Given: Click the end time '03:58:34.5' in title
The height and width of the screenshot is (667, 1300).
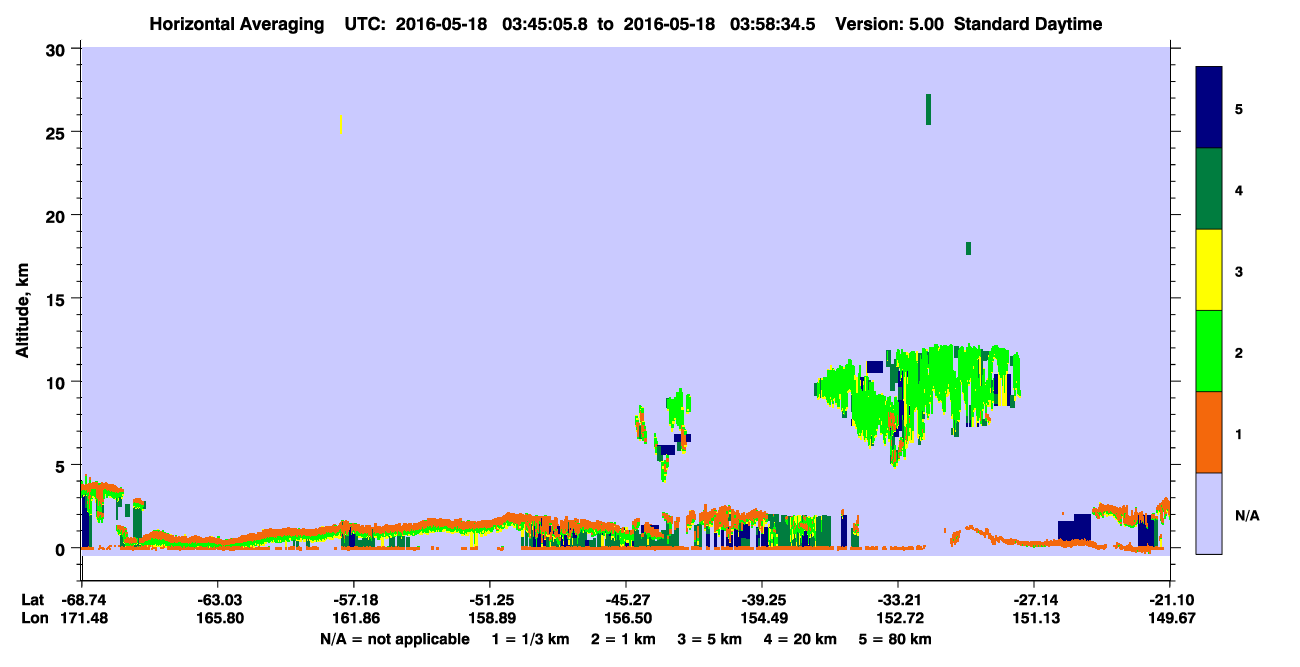Looking at the screenshot, I should 772,24.
